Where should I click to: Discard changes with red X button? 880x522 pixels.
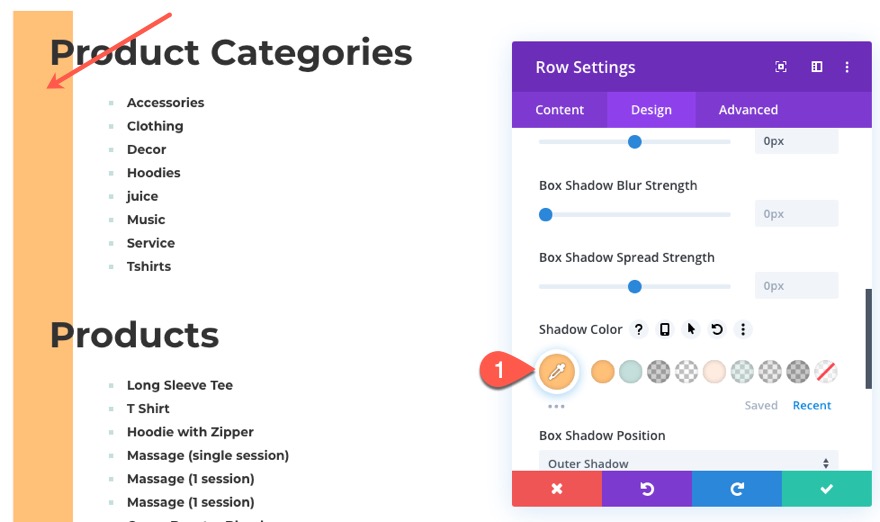click(557, 489)
